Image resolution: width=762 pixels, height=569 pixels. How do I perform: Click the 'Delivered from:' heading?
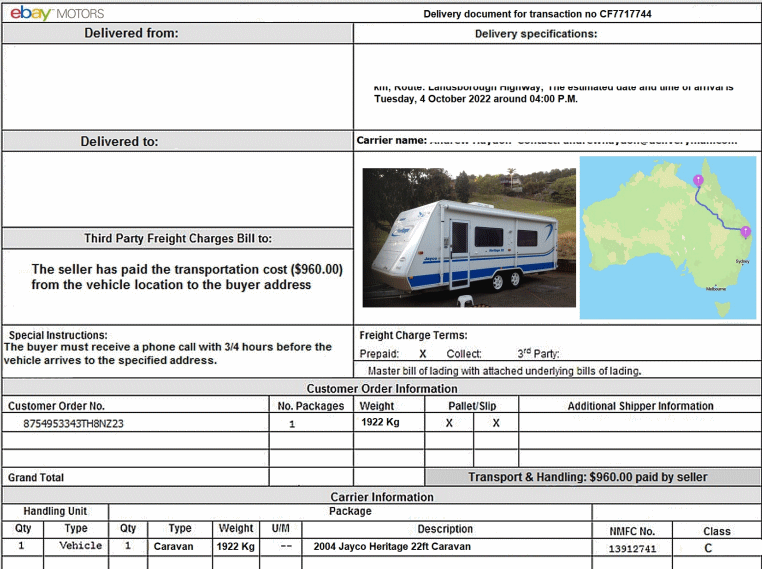tap(131, 33)
